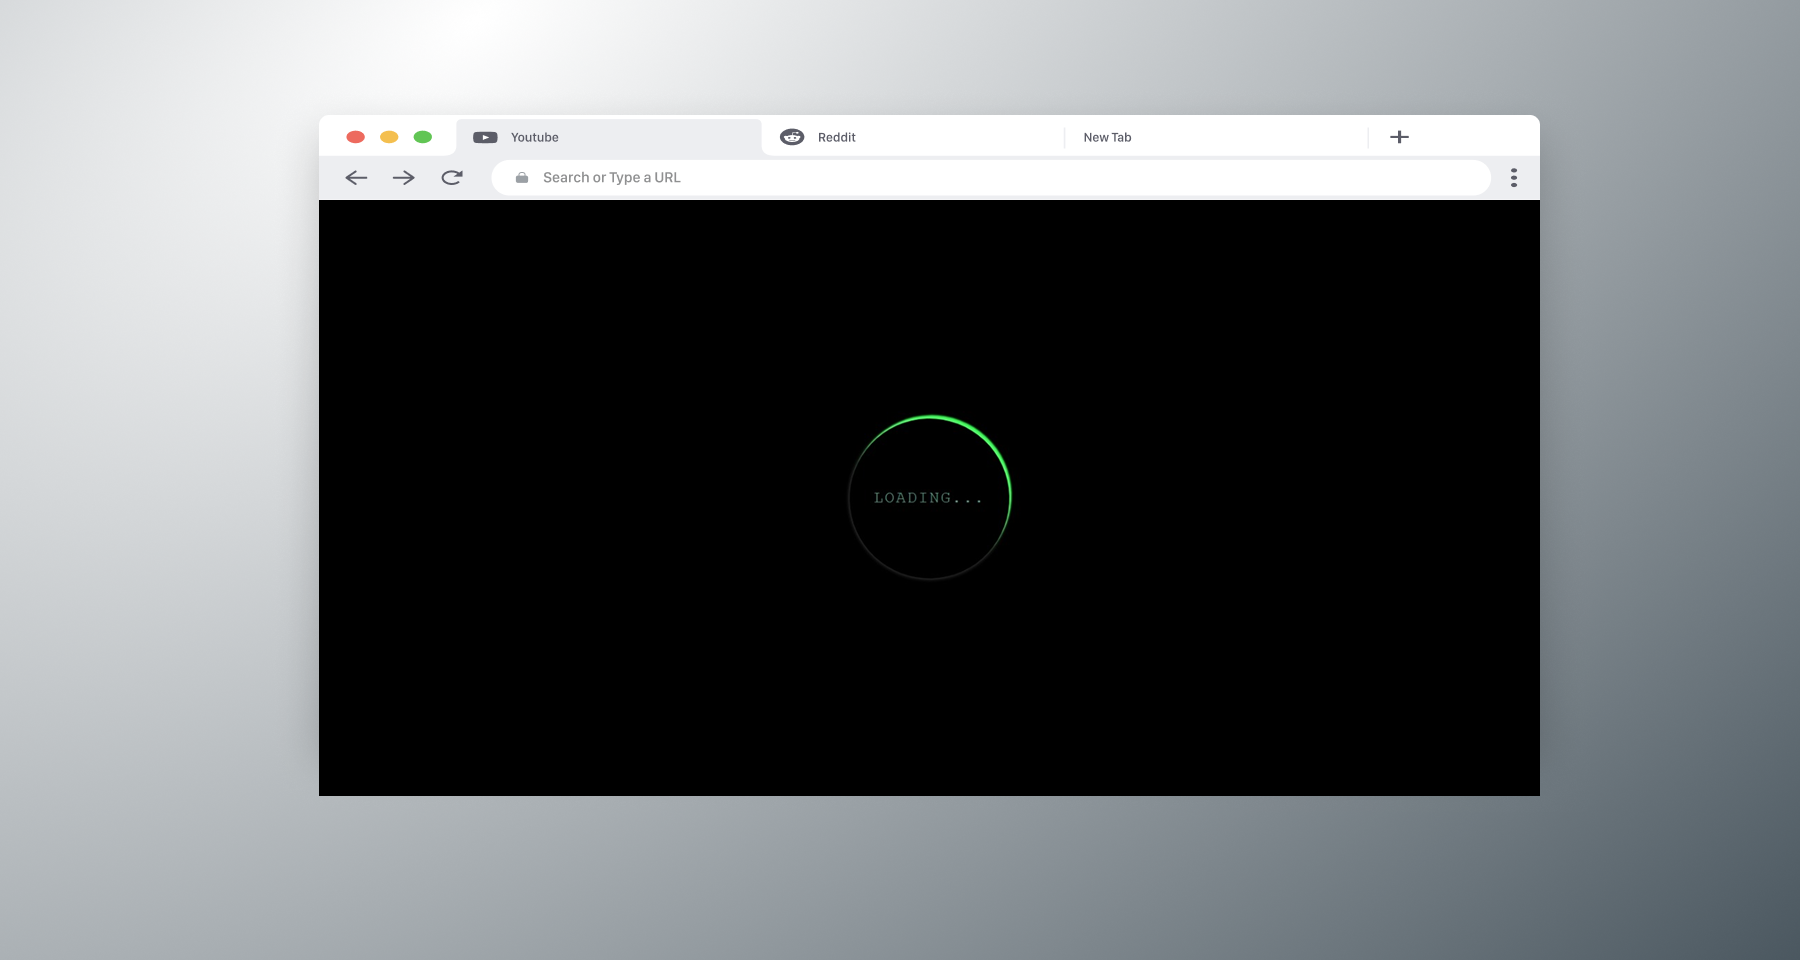Viewport: 1800px width, 960px height.
Task: Click the yellow traffic light control
Action: coord(389,136)
